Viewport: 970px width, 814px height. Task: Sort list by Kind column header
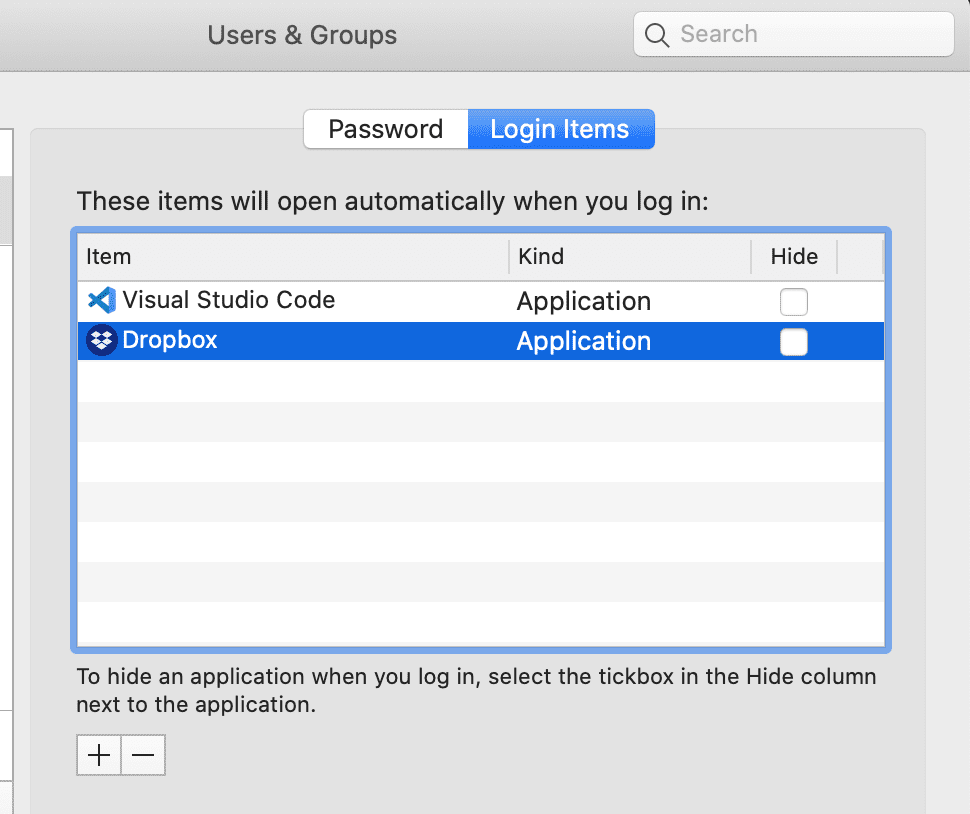[x=628, y=257]
